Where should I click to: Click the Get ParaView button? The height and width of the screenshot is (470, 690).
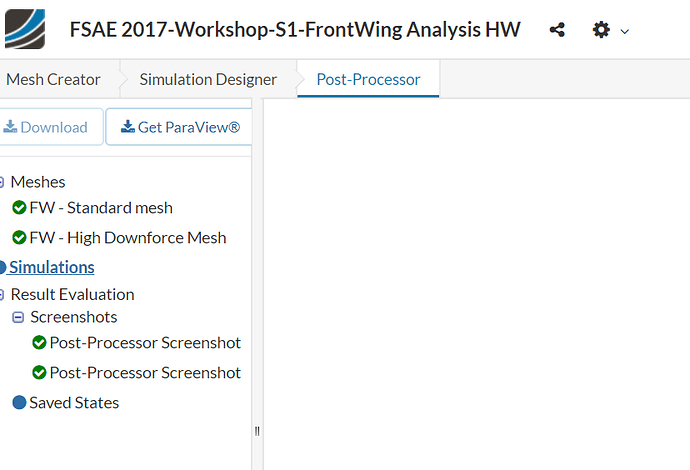click(x=180, y=127)
